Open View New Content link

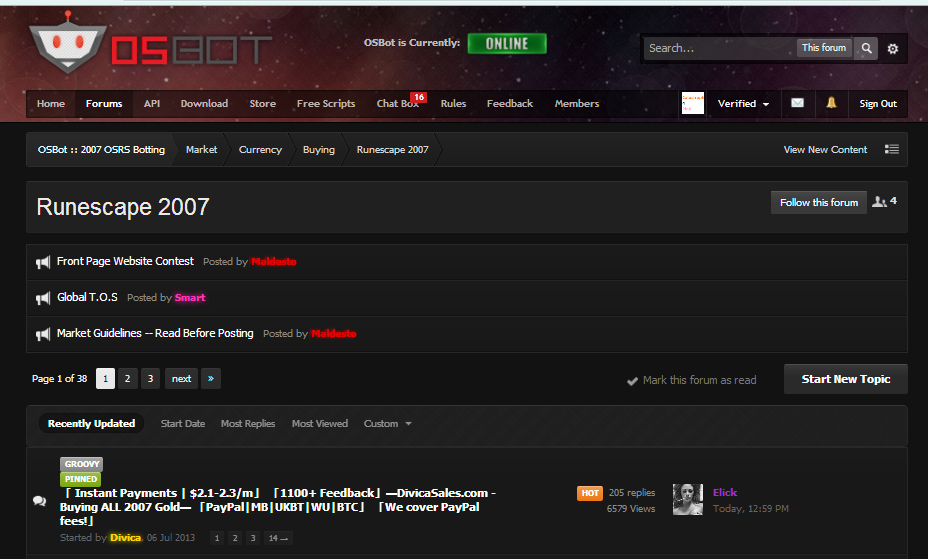pos(825,150)
